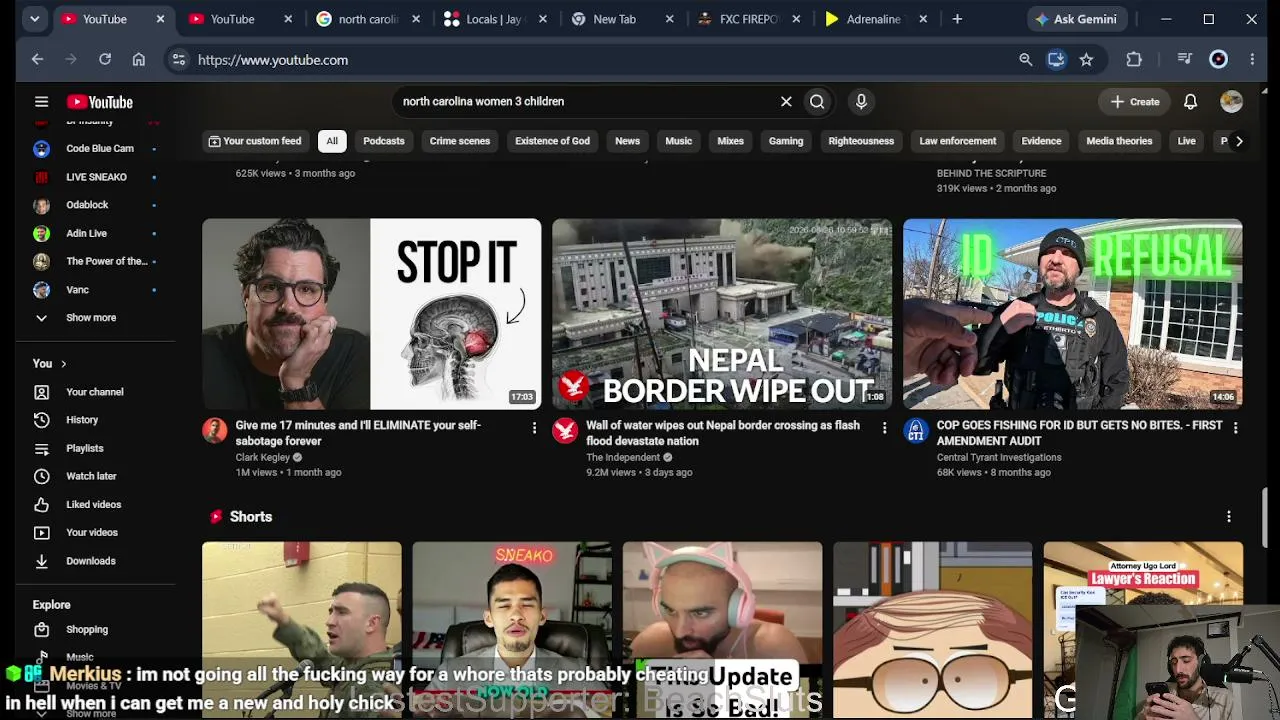The width and height of the screenshot is (1280, 720).
Task: Switch to the FXC FIREPO browser tab
Action: [x=748, y=19]
